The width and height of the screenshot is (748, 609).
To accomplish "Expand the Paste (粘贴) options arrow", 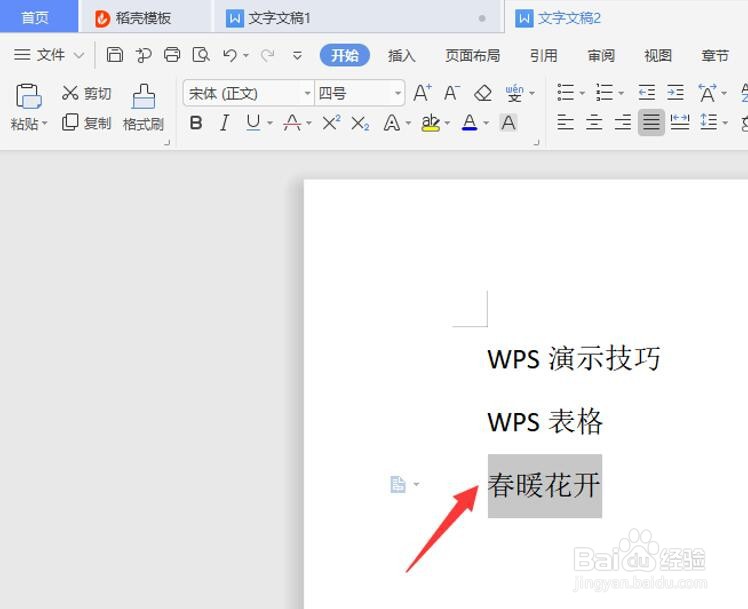I will 45,124.
